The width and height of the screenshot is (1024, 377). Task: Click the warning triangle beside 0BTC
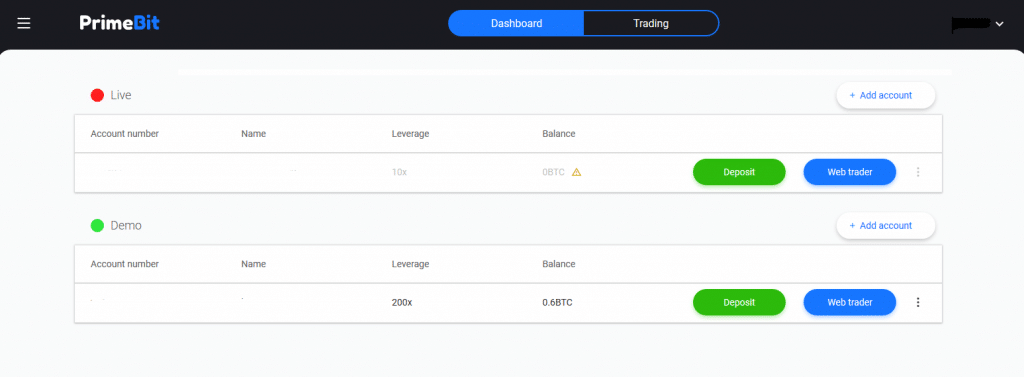[576, 172]
